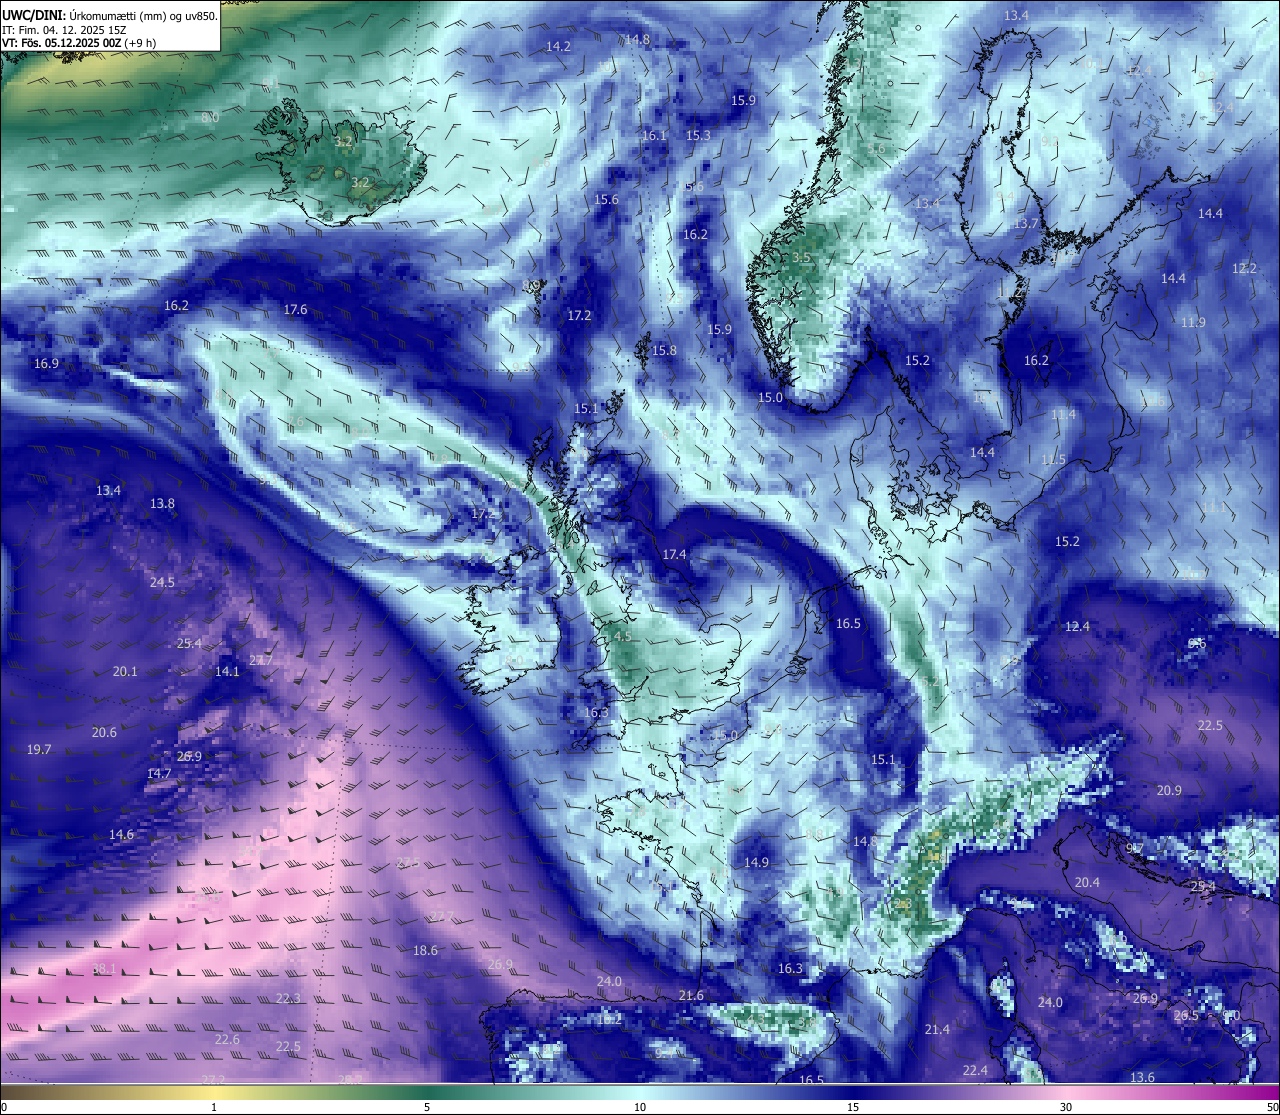This screenshot has height=1115, width=1280.
Task: Click the 26.5 value on the map
Action: [1186, 1016]
